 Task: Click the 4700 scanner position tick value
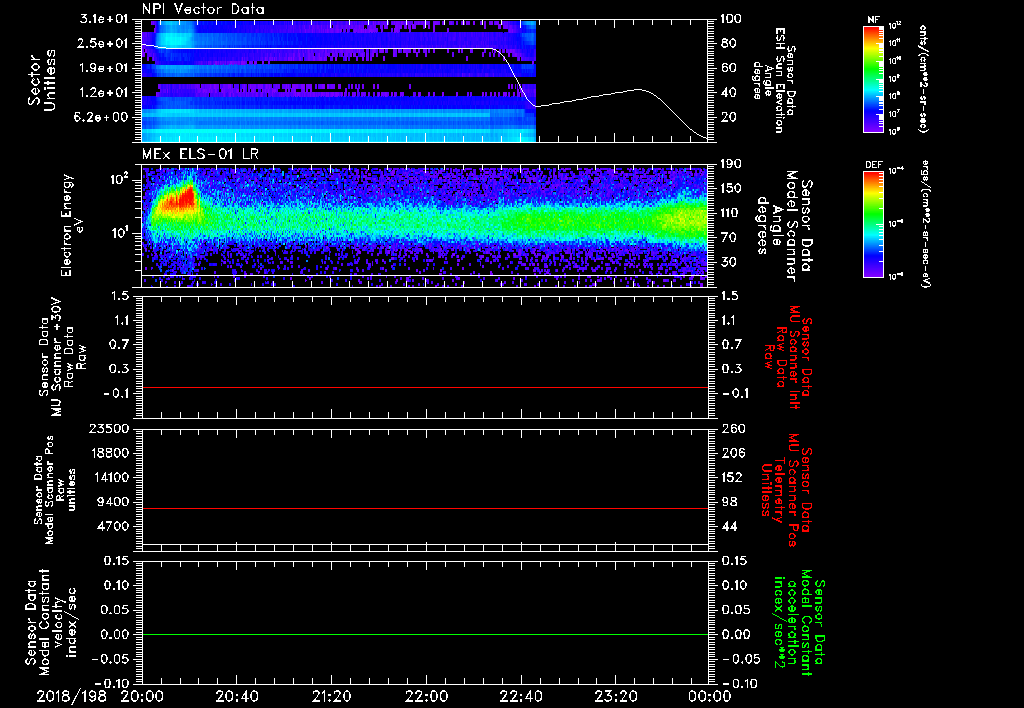tap(114, 526)
